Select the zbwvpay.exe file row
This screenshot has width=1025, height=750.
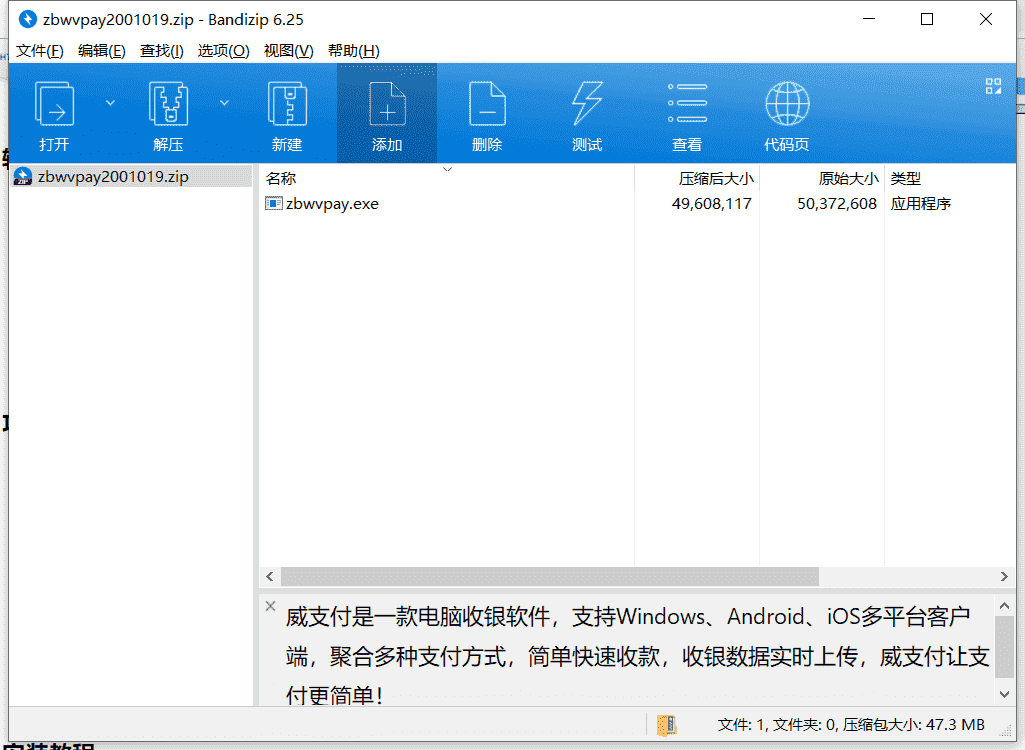pyautogui.click(x=637, y=204)
